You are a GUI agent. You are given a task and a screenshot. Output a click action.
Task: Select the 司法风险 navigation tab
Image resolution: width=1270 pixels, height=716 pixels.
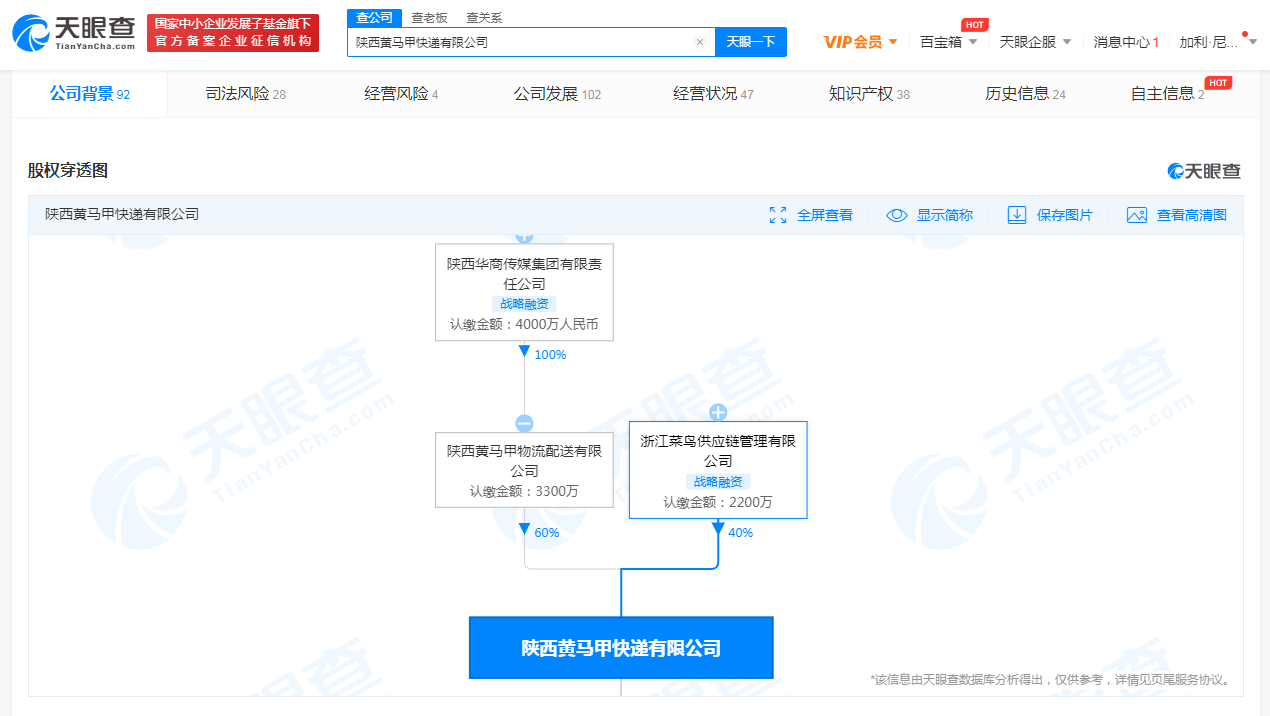(x=244, y=92)
